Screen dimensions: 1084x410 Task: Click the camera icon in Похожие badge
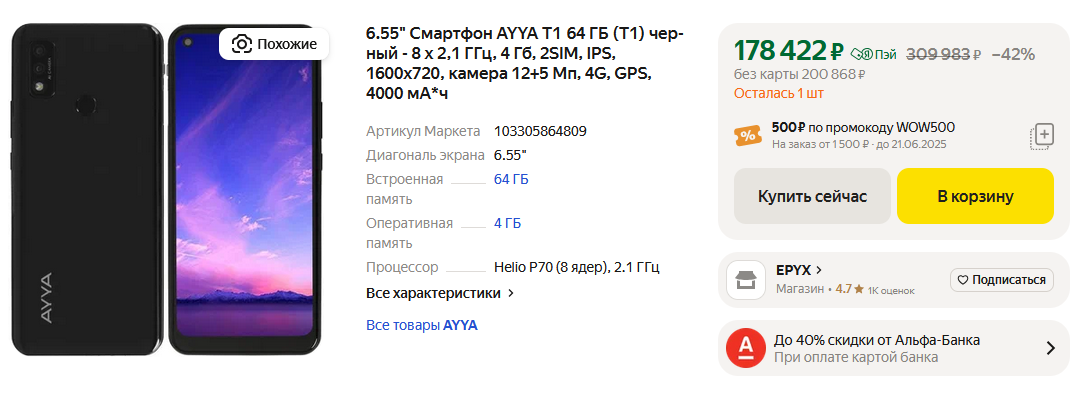(x=241, y=44)
